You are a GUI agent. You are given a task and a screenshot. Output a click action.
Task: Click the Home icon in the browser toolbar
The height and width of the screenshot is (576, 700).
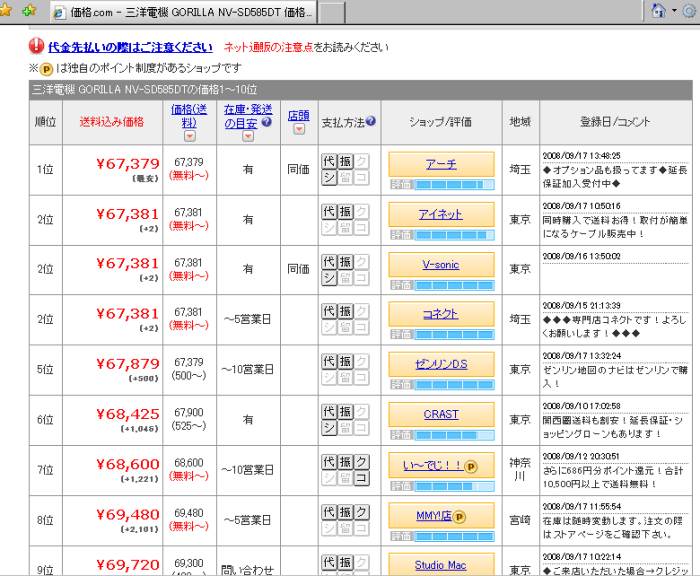[659, 10]
